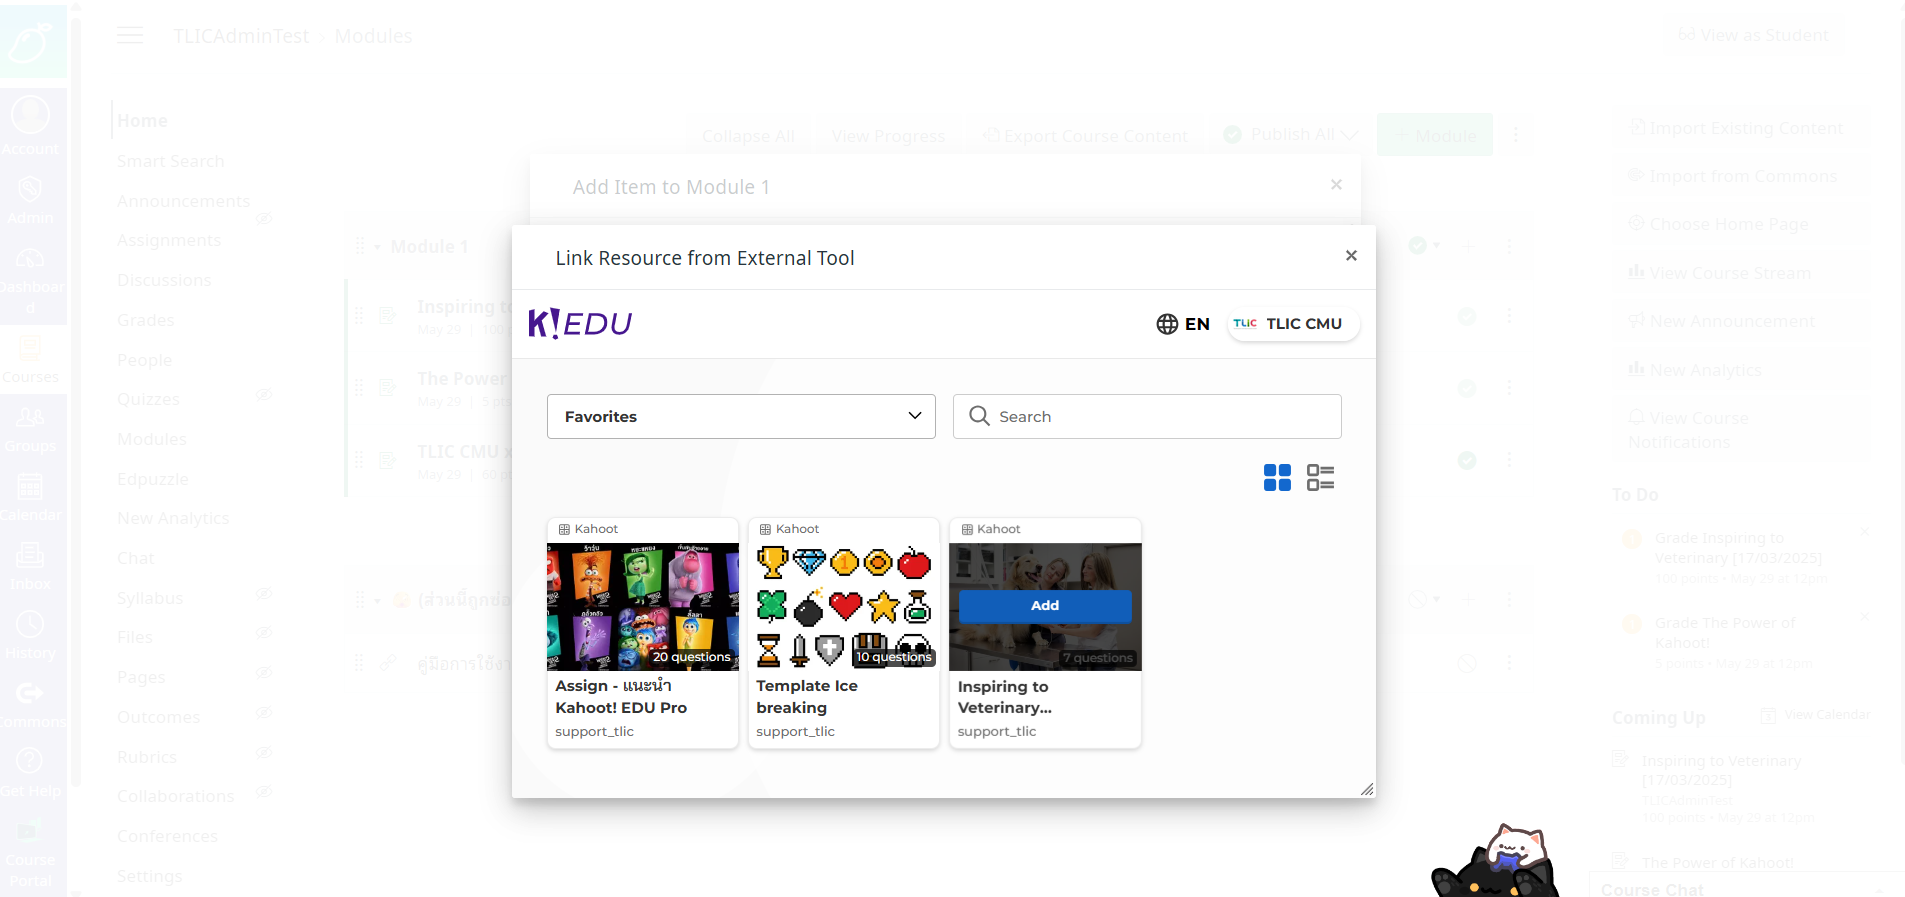Click the search magnifier icon
1905x897 pixels.
979,416
